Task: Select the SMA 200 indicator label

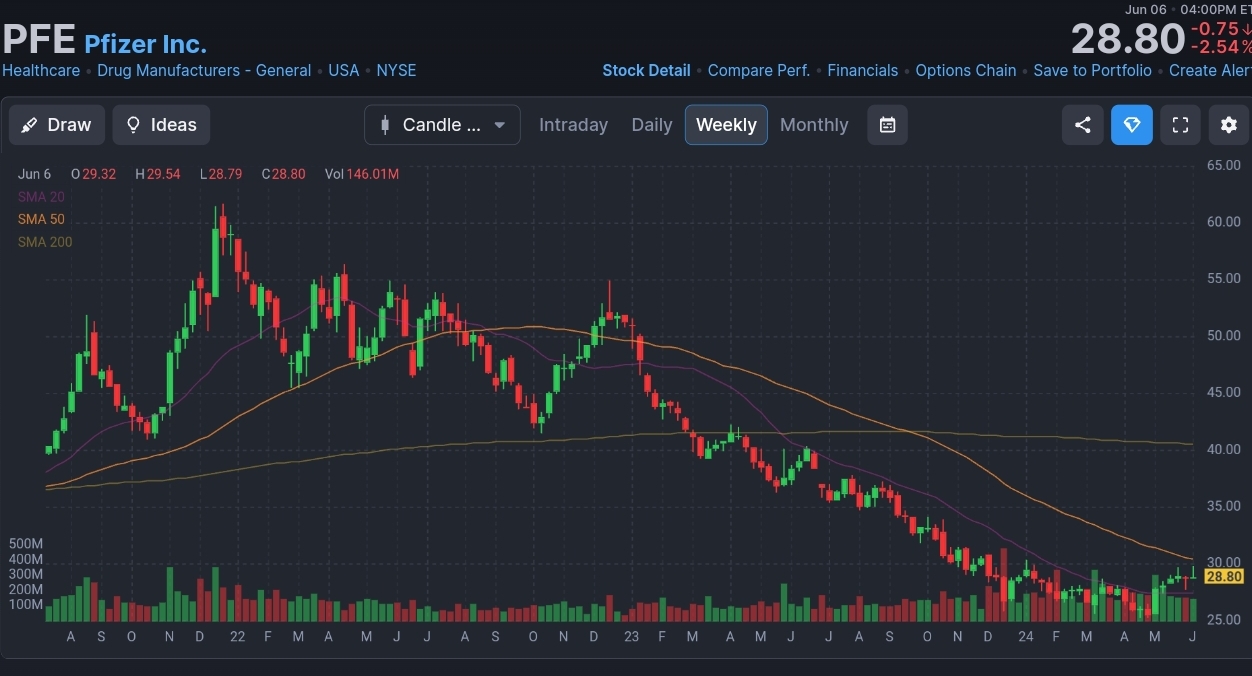Action: click(x=45, y=242)
